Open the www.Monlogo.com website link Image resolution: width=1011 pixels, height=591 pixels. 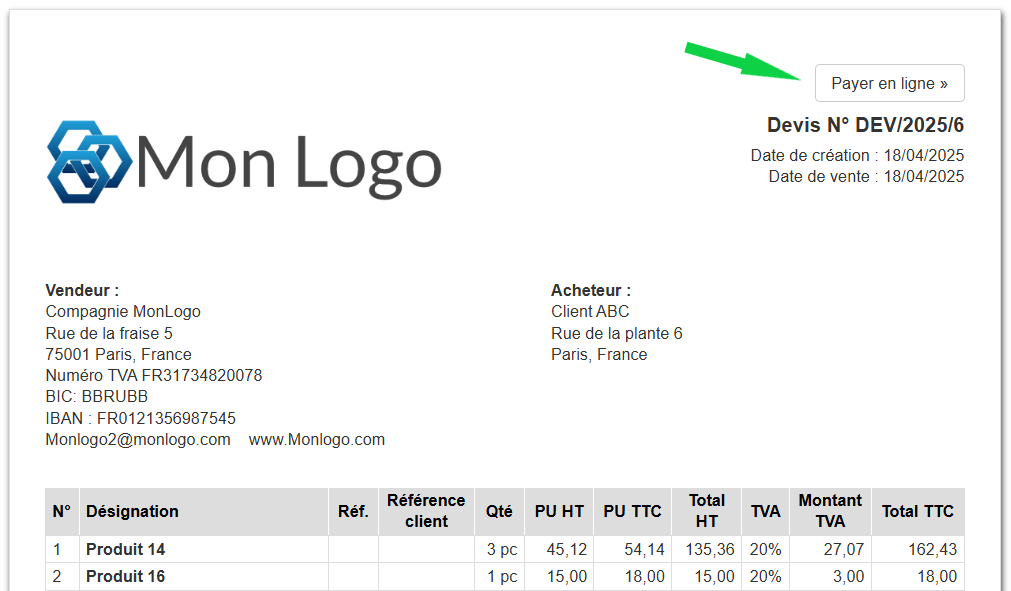[317, 439]
